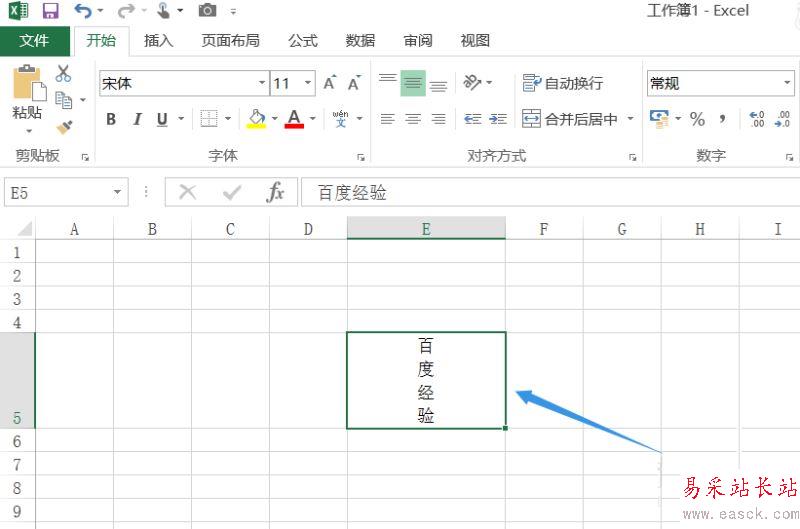Toggle align text right

click(x=439, y=119)
